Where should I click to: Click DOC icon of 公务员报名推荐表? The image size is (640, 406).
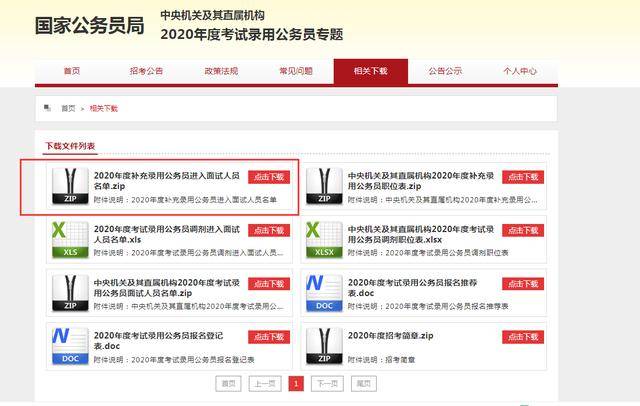[324, 293]
